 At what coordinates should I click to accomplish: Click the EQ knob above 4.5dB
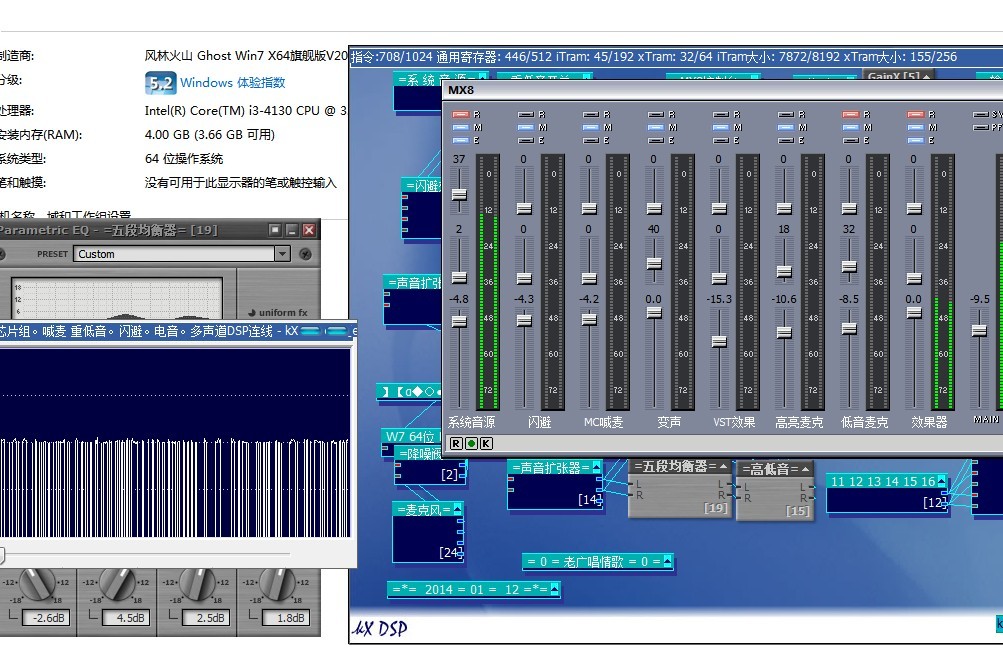117,583
